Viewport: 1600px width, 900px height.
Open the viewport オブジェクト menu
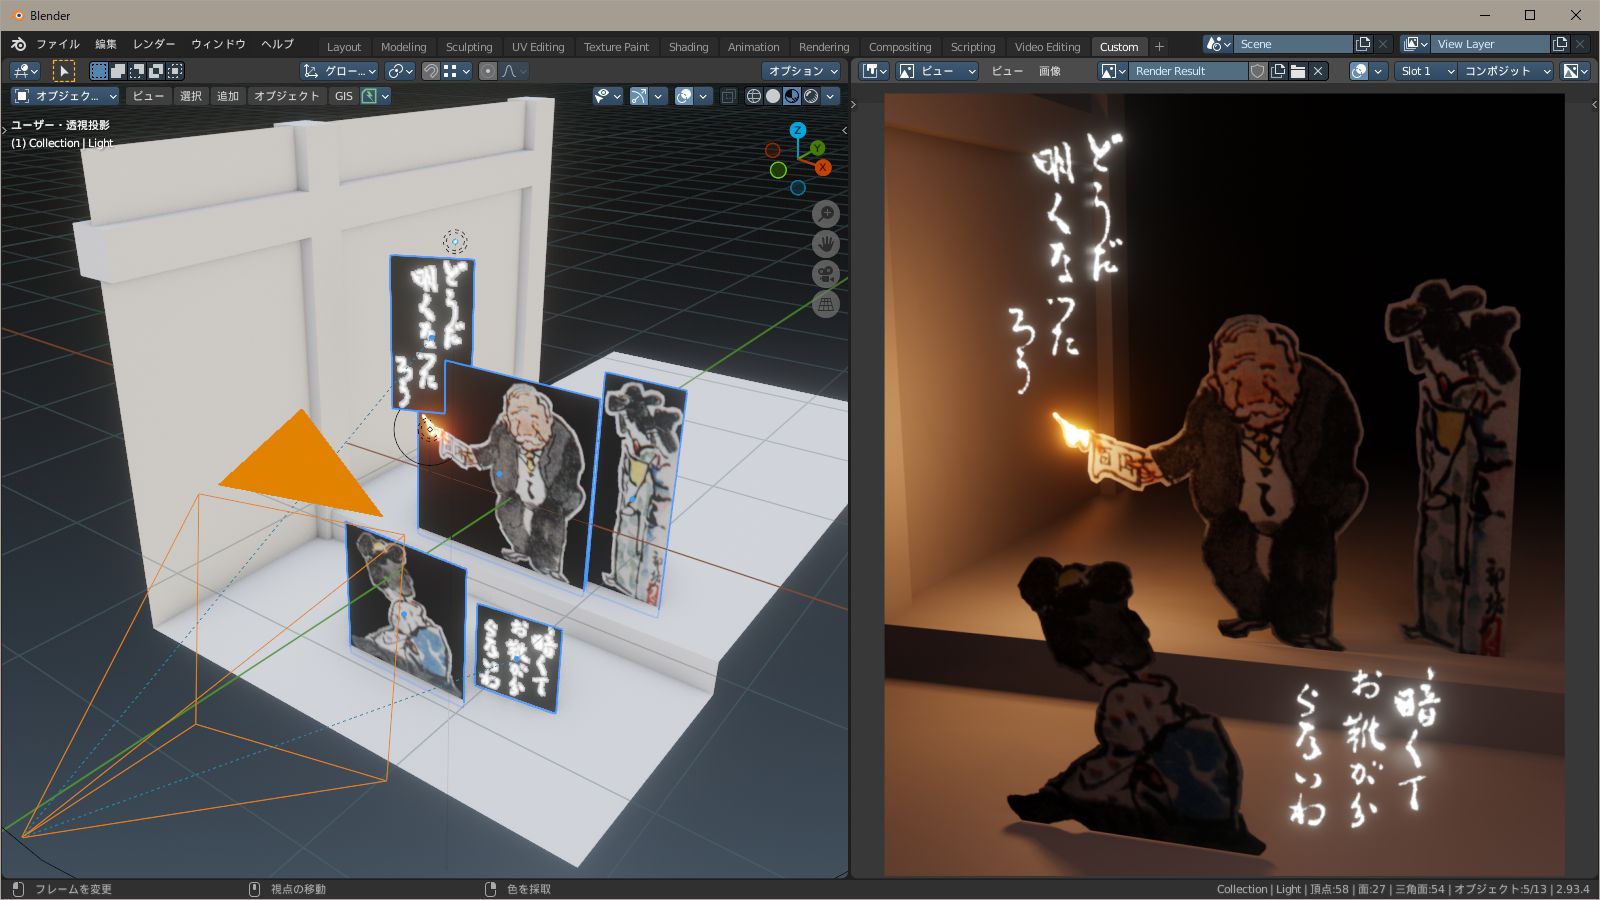(x=286, y=96)
